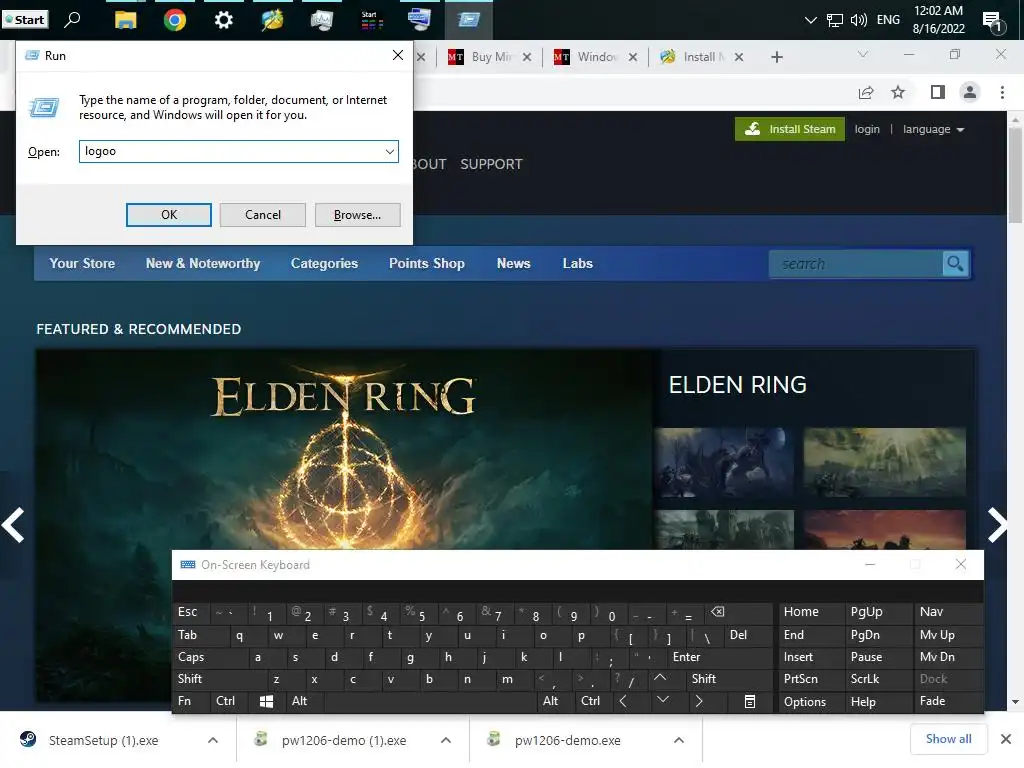Click Cancel in Run dialog
Image resolution: width=1024 pixels, height=768 pixels.
(x=263, y=215)
